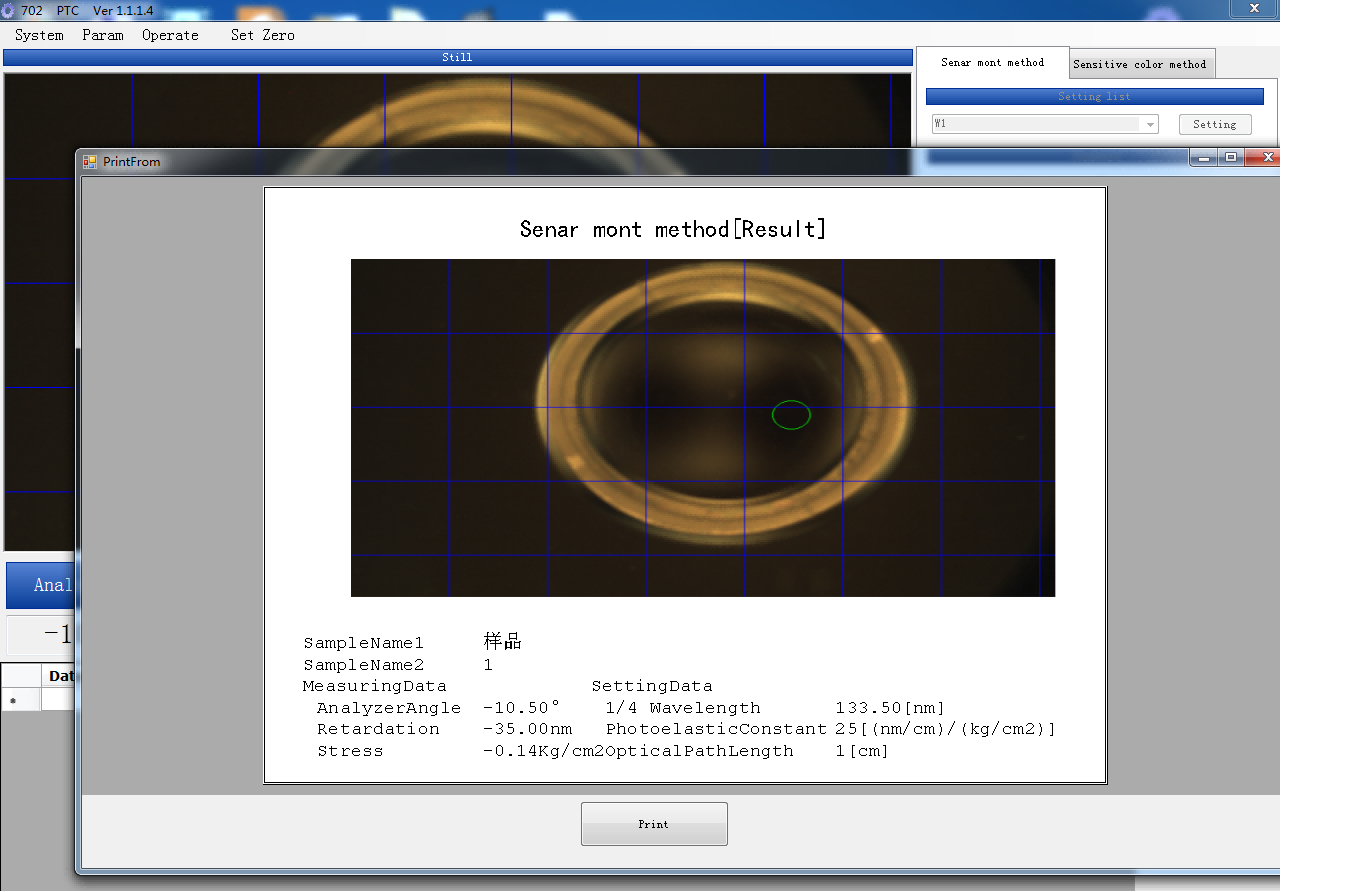Click the green ellipse measurement marker
This screenshot has height=892, width=1367.
tap(791, 415)
